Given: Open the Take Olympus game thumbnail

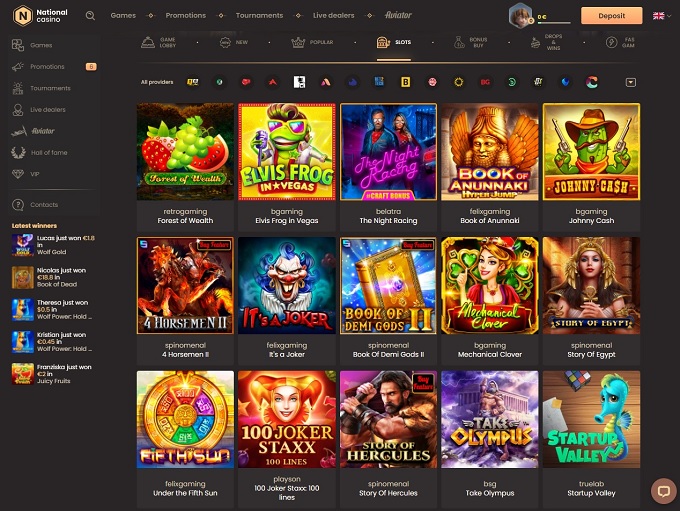Looking at the screenshot, I should (x=490, y=419).
